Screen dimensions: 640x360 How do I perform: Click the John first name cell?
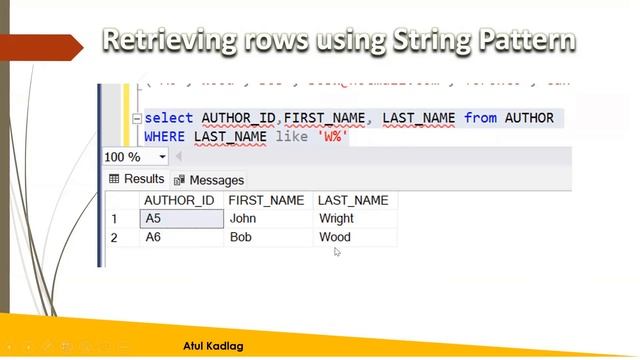point(268,219)
